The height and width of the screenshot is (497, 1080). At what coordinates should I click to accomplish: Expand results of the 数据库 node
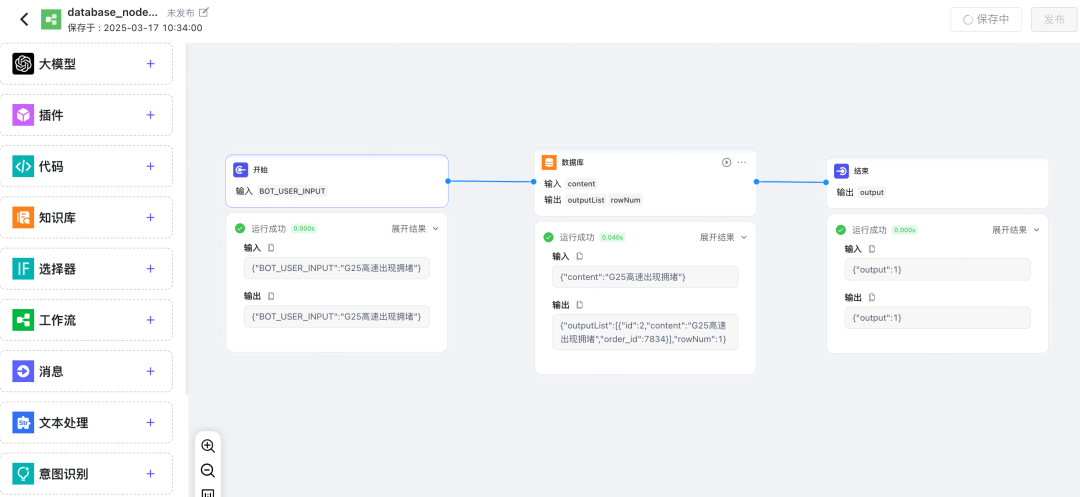click(x=723, y=237)
